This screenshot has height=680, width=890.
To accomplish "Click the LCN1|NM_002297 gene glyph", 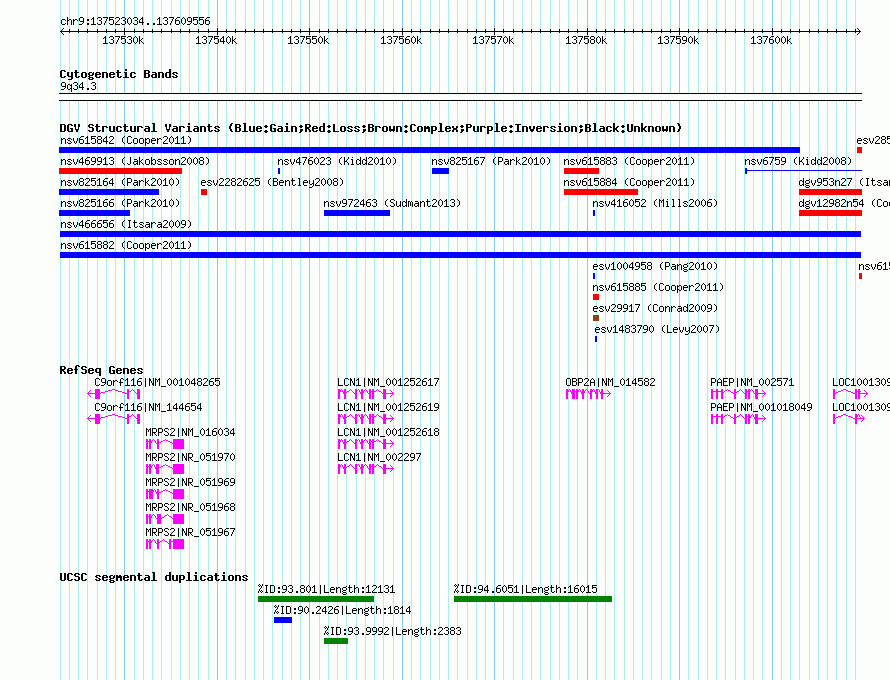I will pyautogui.click(x=366, y=469).
